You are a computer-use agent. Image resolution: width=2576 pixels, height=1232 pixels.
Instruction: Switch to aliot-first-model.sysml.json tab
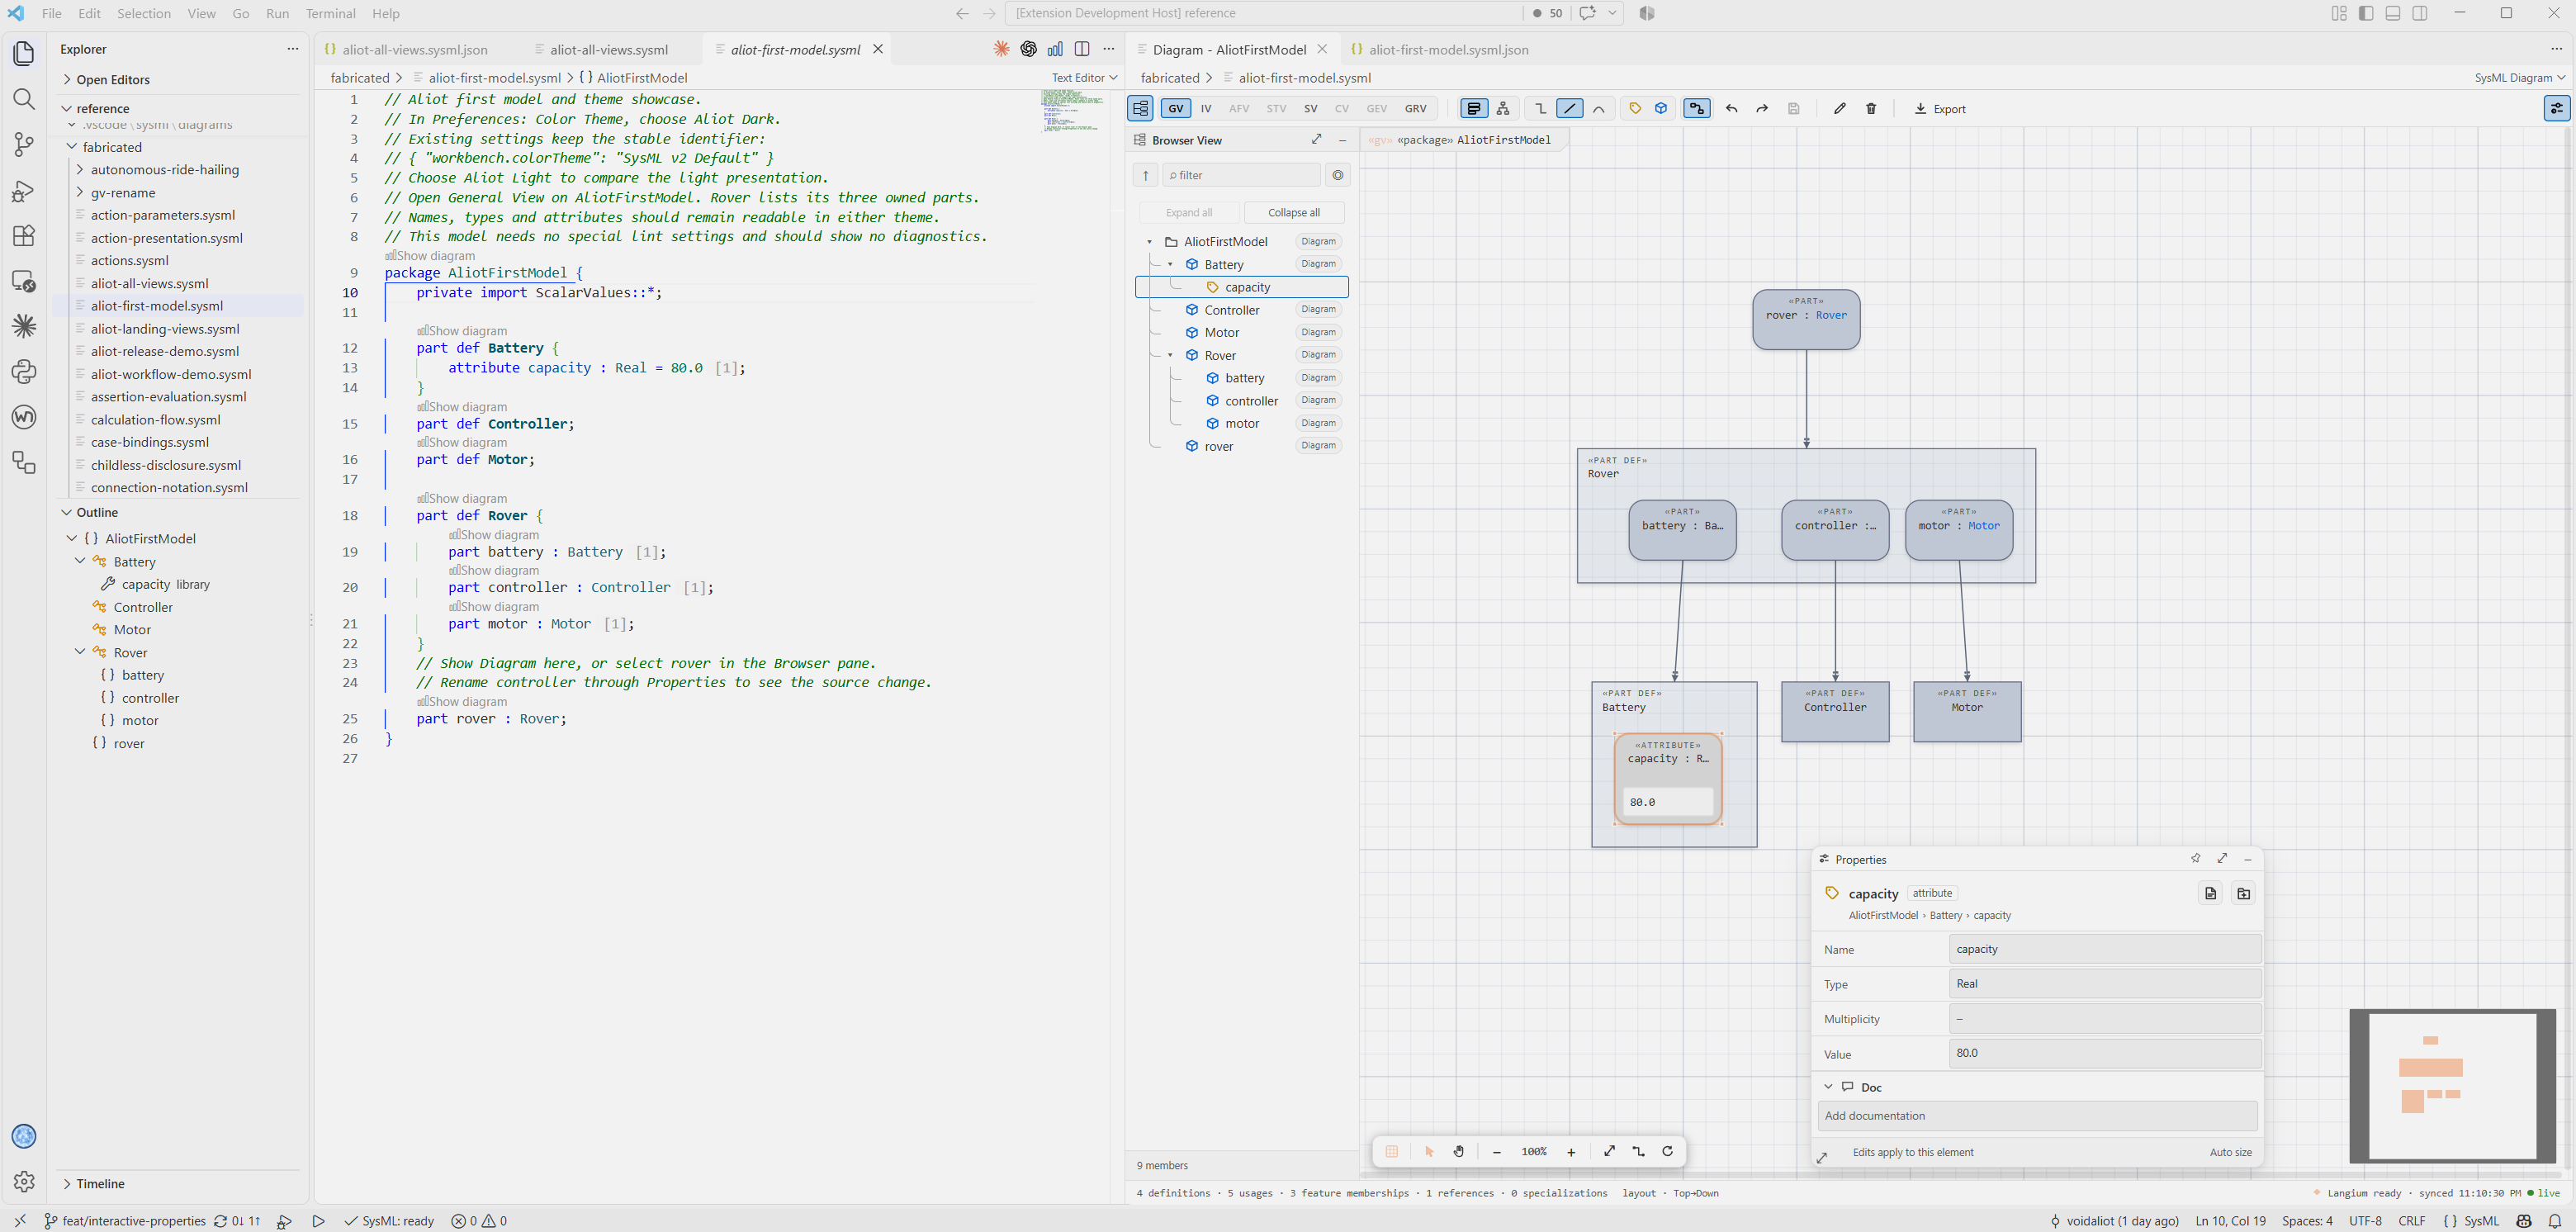click(x=1447, y=49)
